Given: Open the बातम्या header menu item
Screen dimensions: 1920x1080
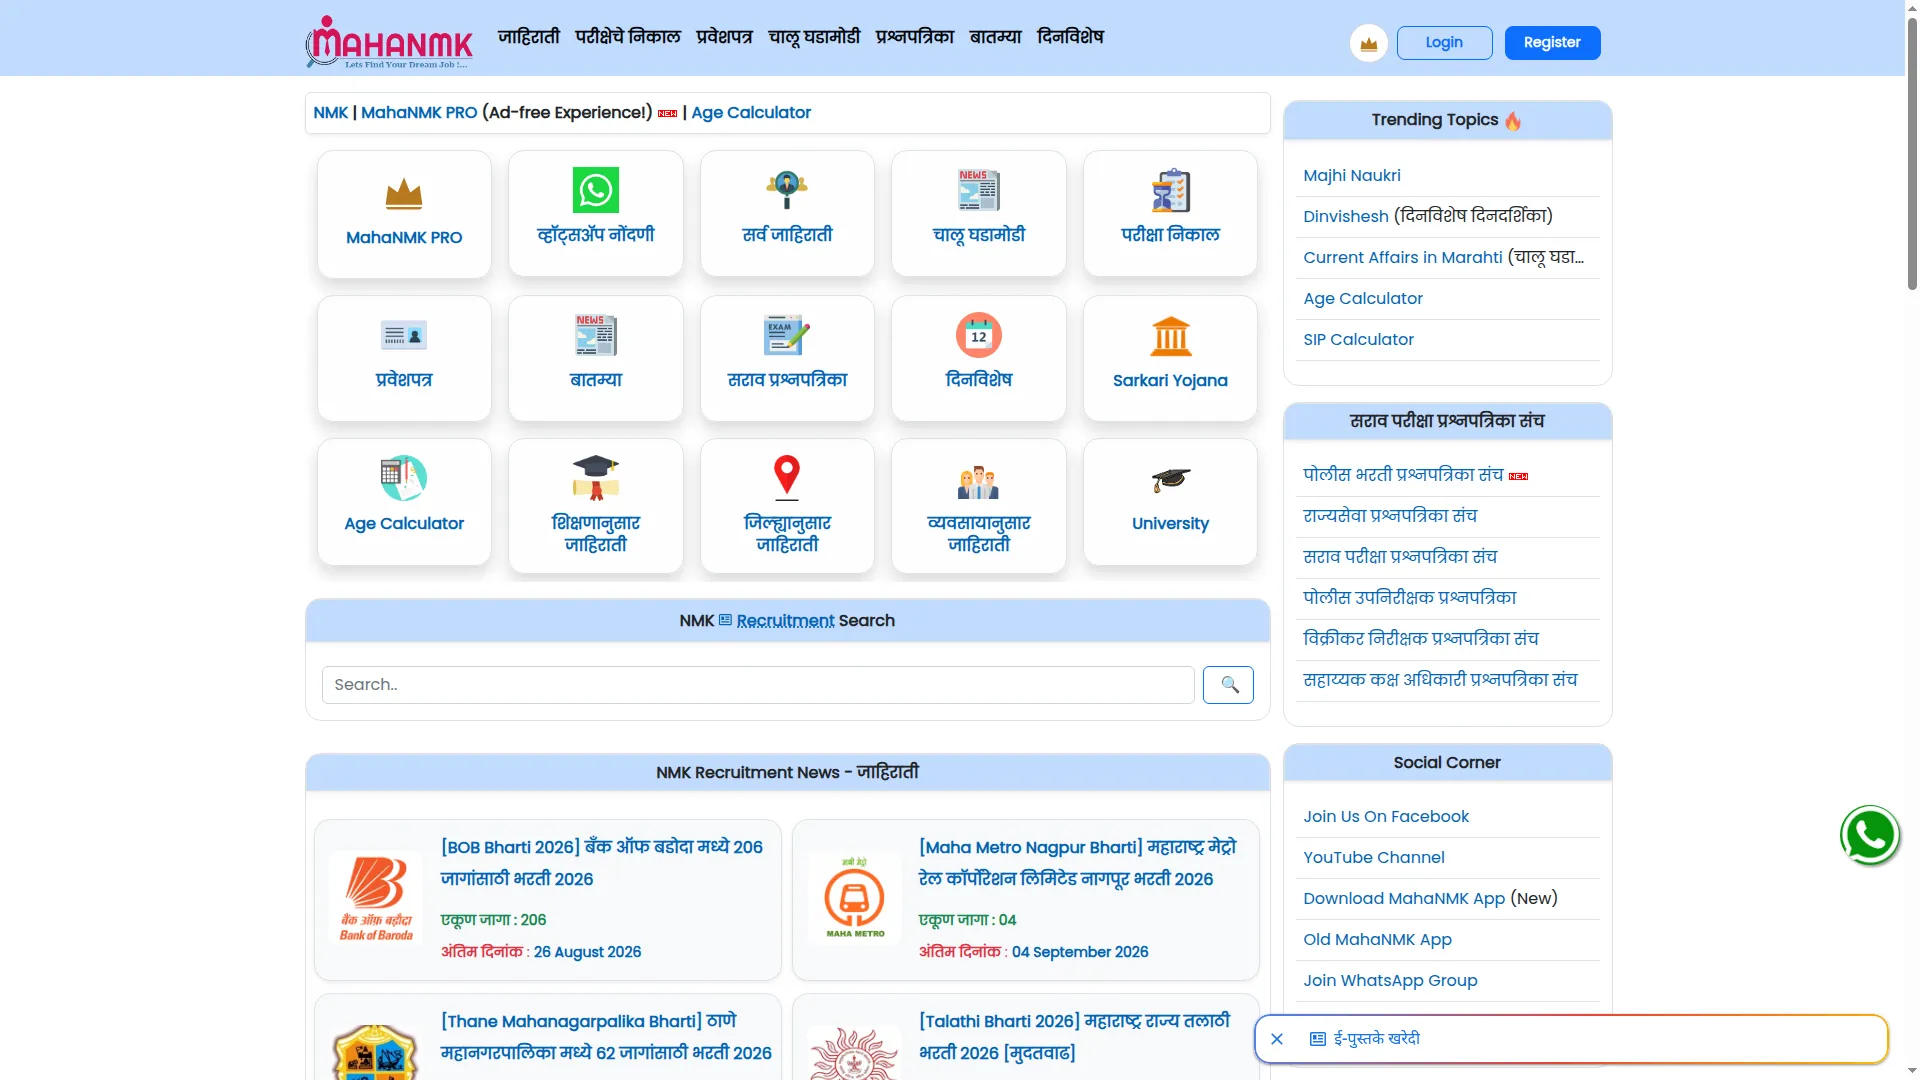Looking at the screenshot, I should click(x=996, y=37).
